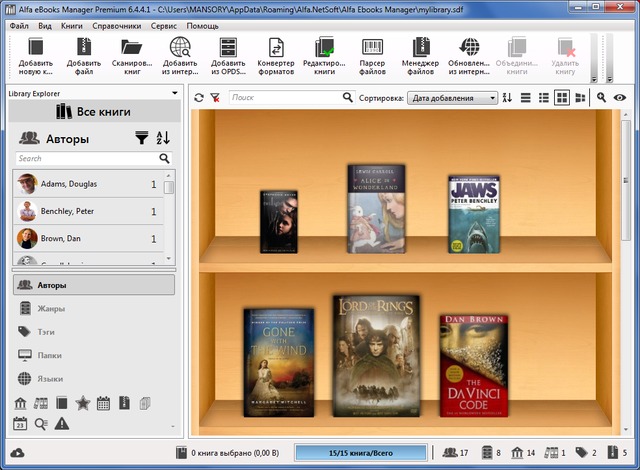640x470 pixels.
Task: Toggle the eye preview panel icon
Action: click(620, 98)
